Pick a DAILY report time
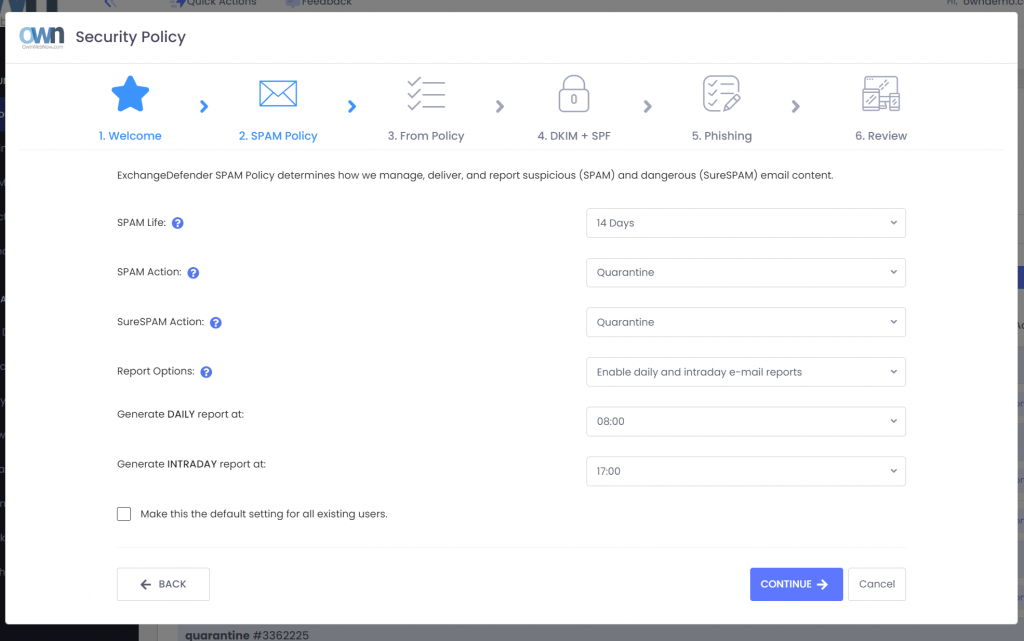Viewport: 1024px width, 641px height. (x=746, y=422)
